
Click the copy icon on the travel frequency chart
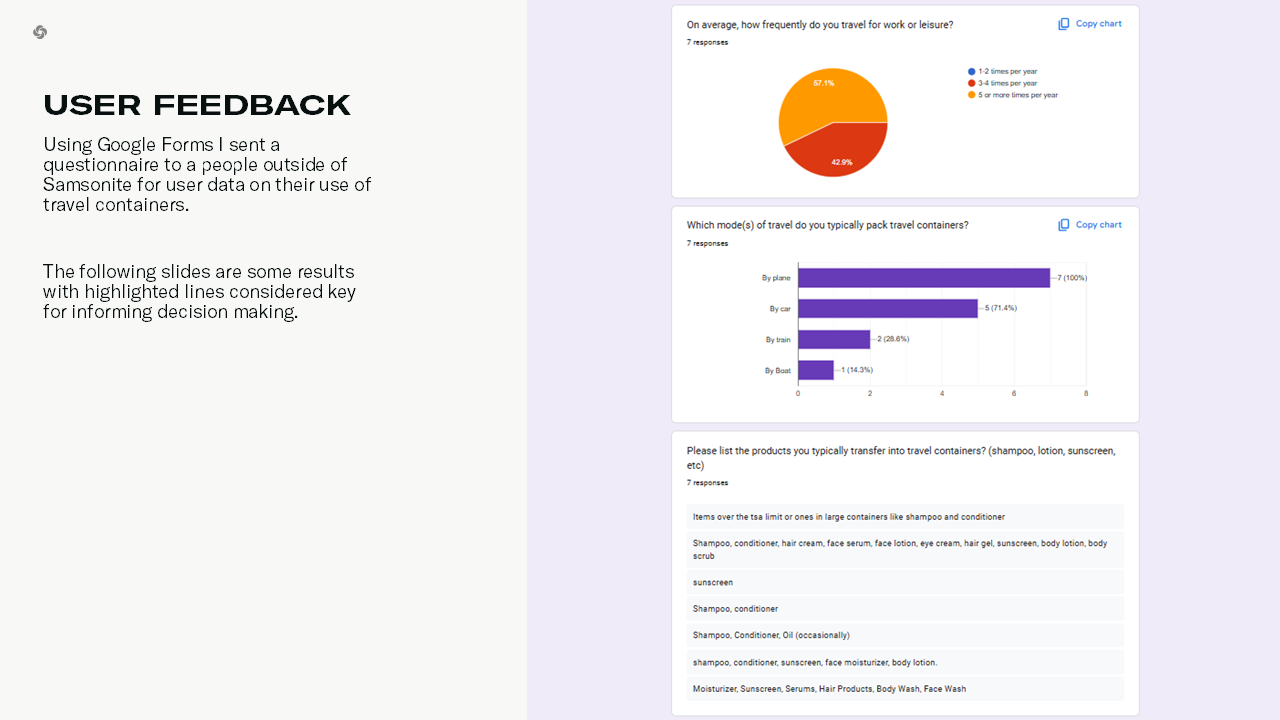[x=1064, y=24]
